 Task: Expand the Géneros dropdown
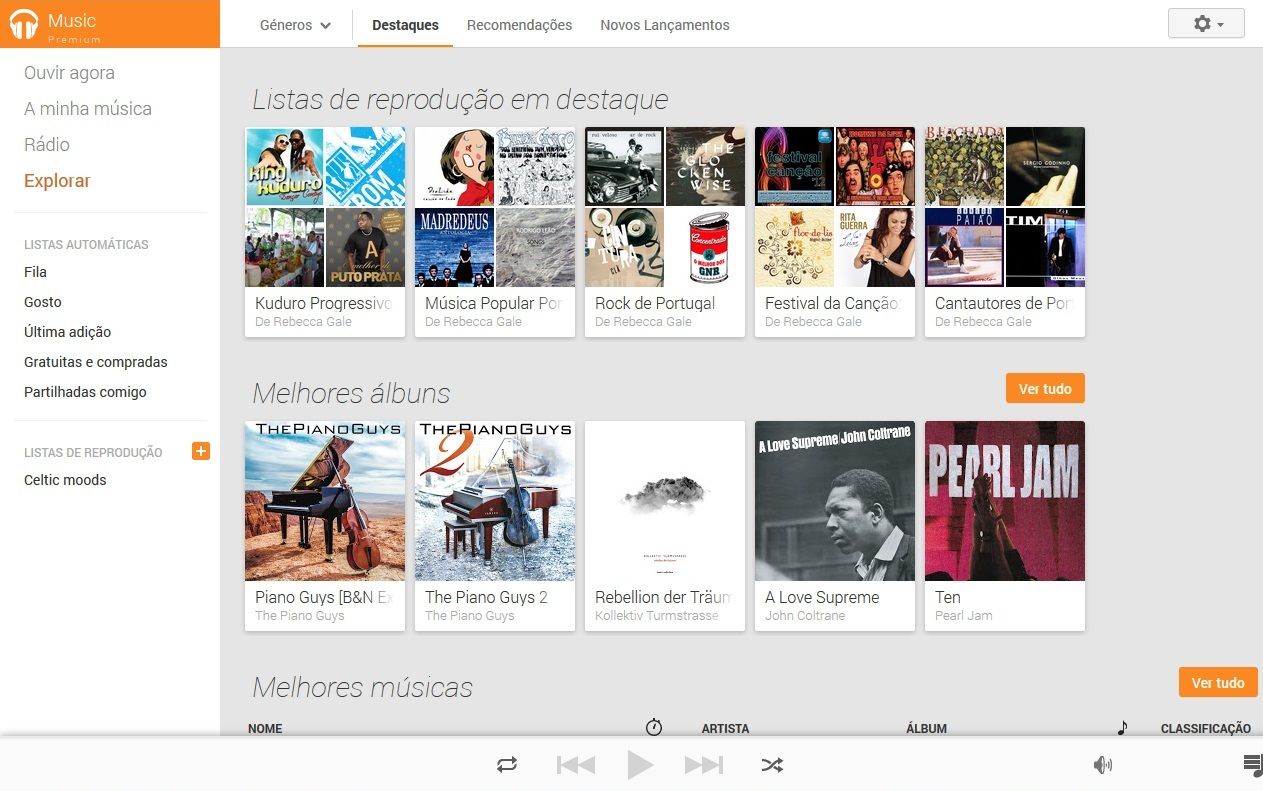pyautogui.click(x=295, y=25)
